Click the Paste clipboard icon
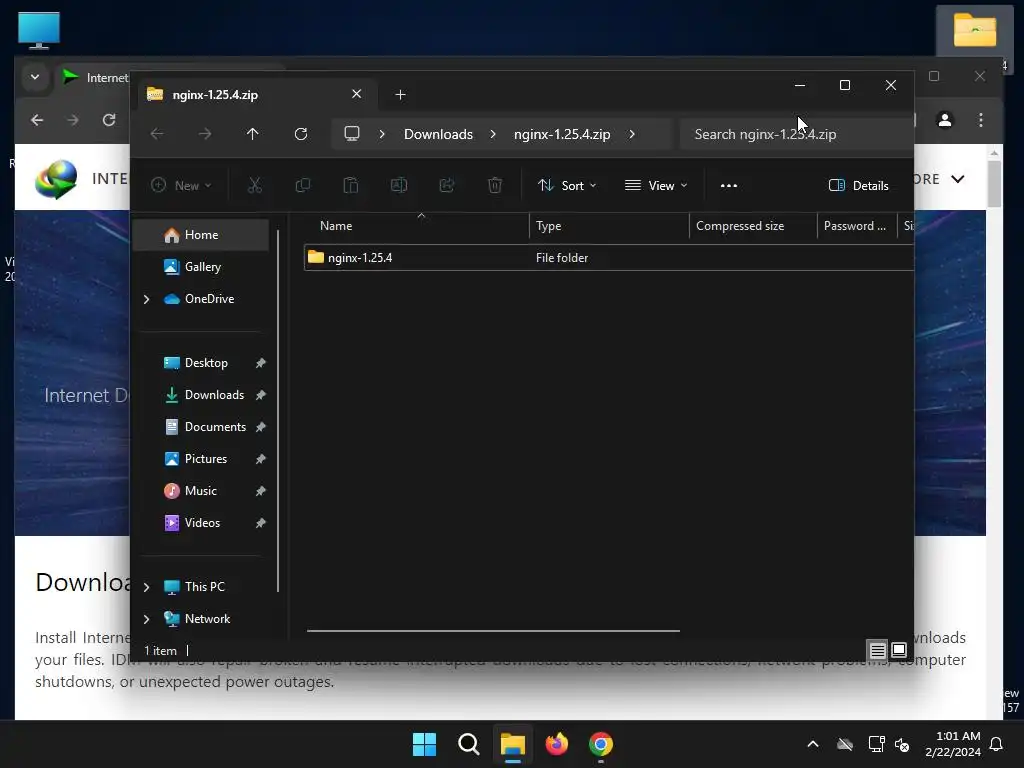This screenshot has width=1024, height=768. 351,185
